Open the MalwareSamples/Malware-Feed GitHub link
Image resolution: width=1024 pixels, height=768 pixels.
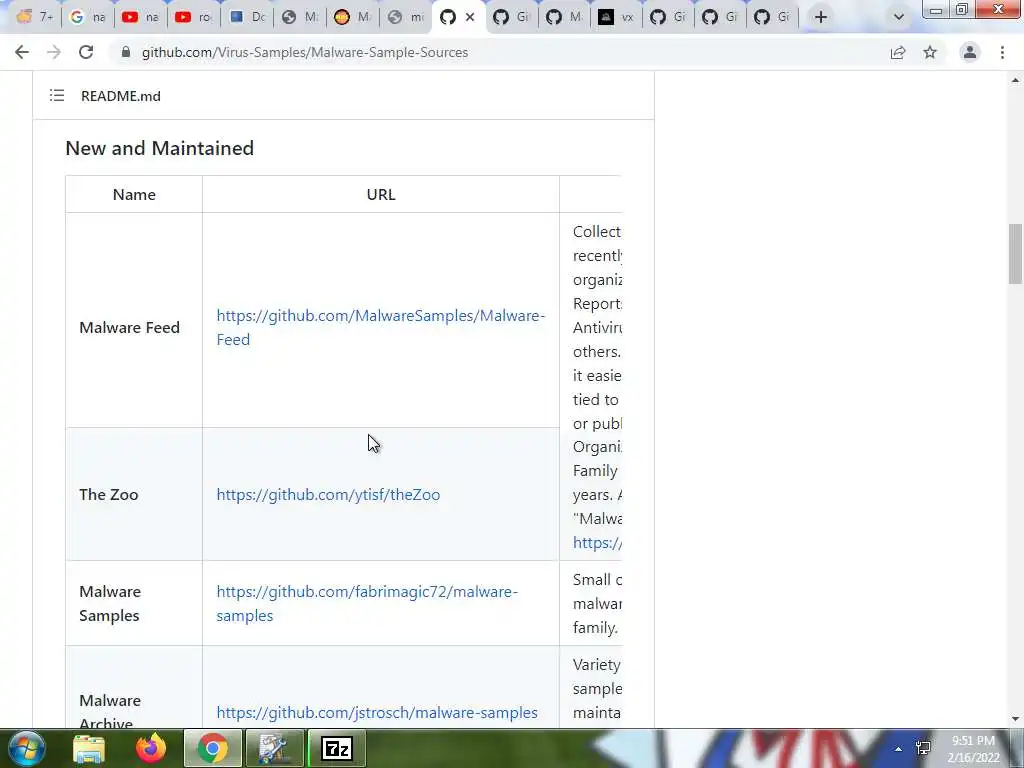pyautogui.click(x=380, y=327)
